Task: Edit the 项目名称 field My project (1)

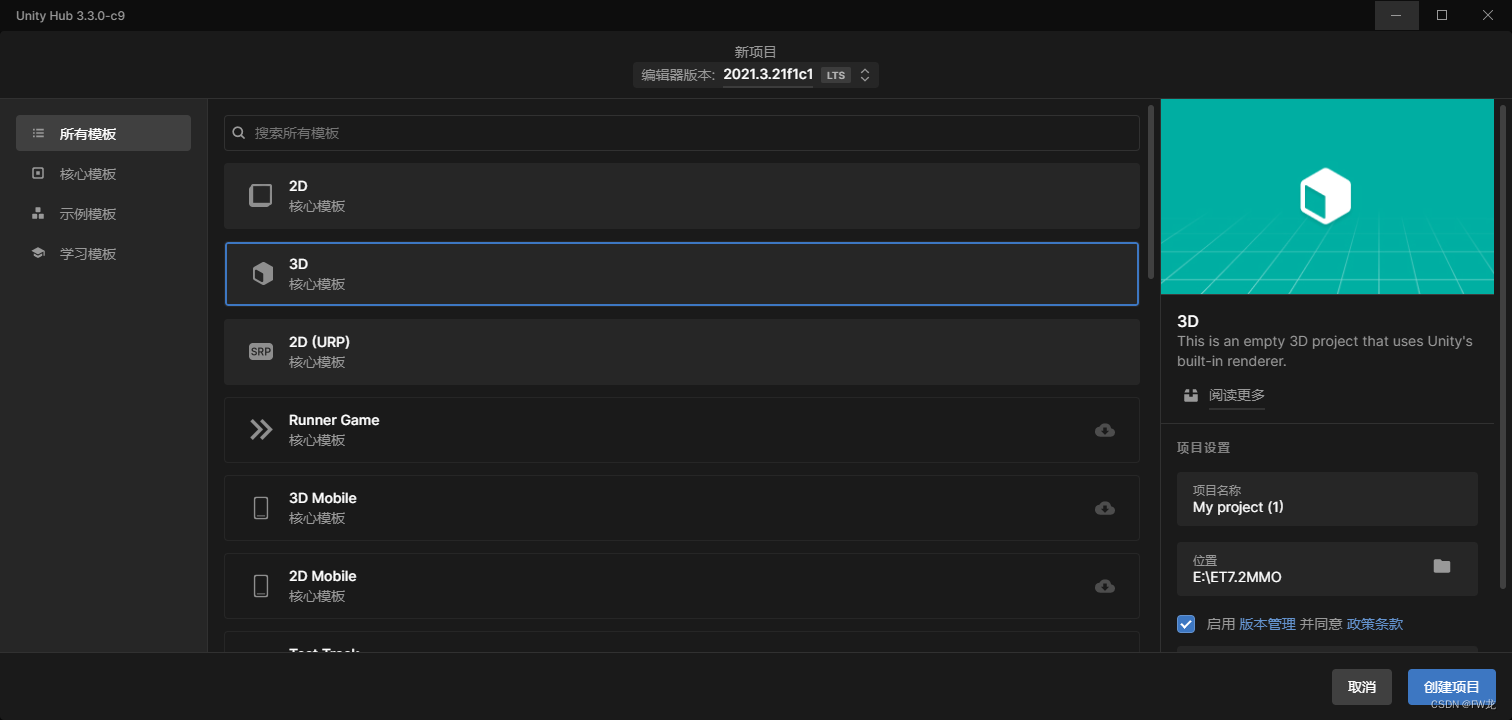Action: 1327,499
